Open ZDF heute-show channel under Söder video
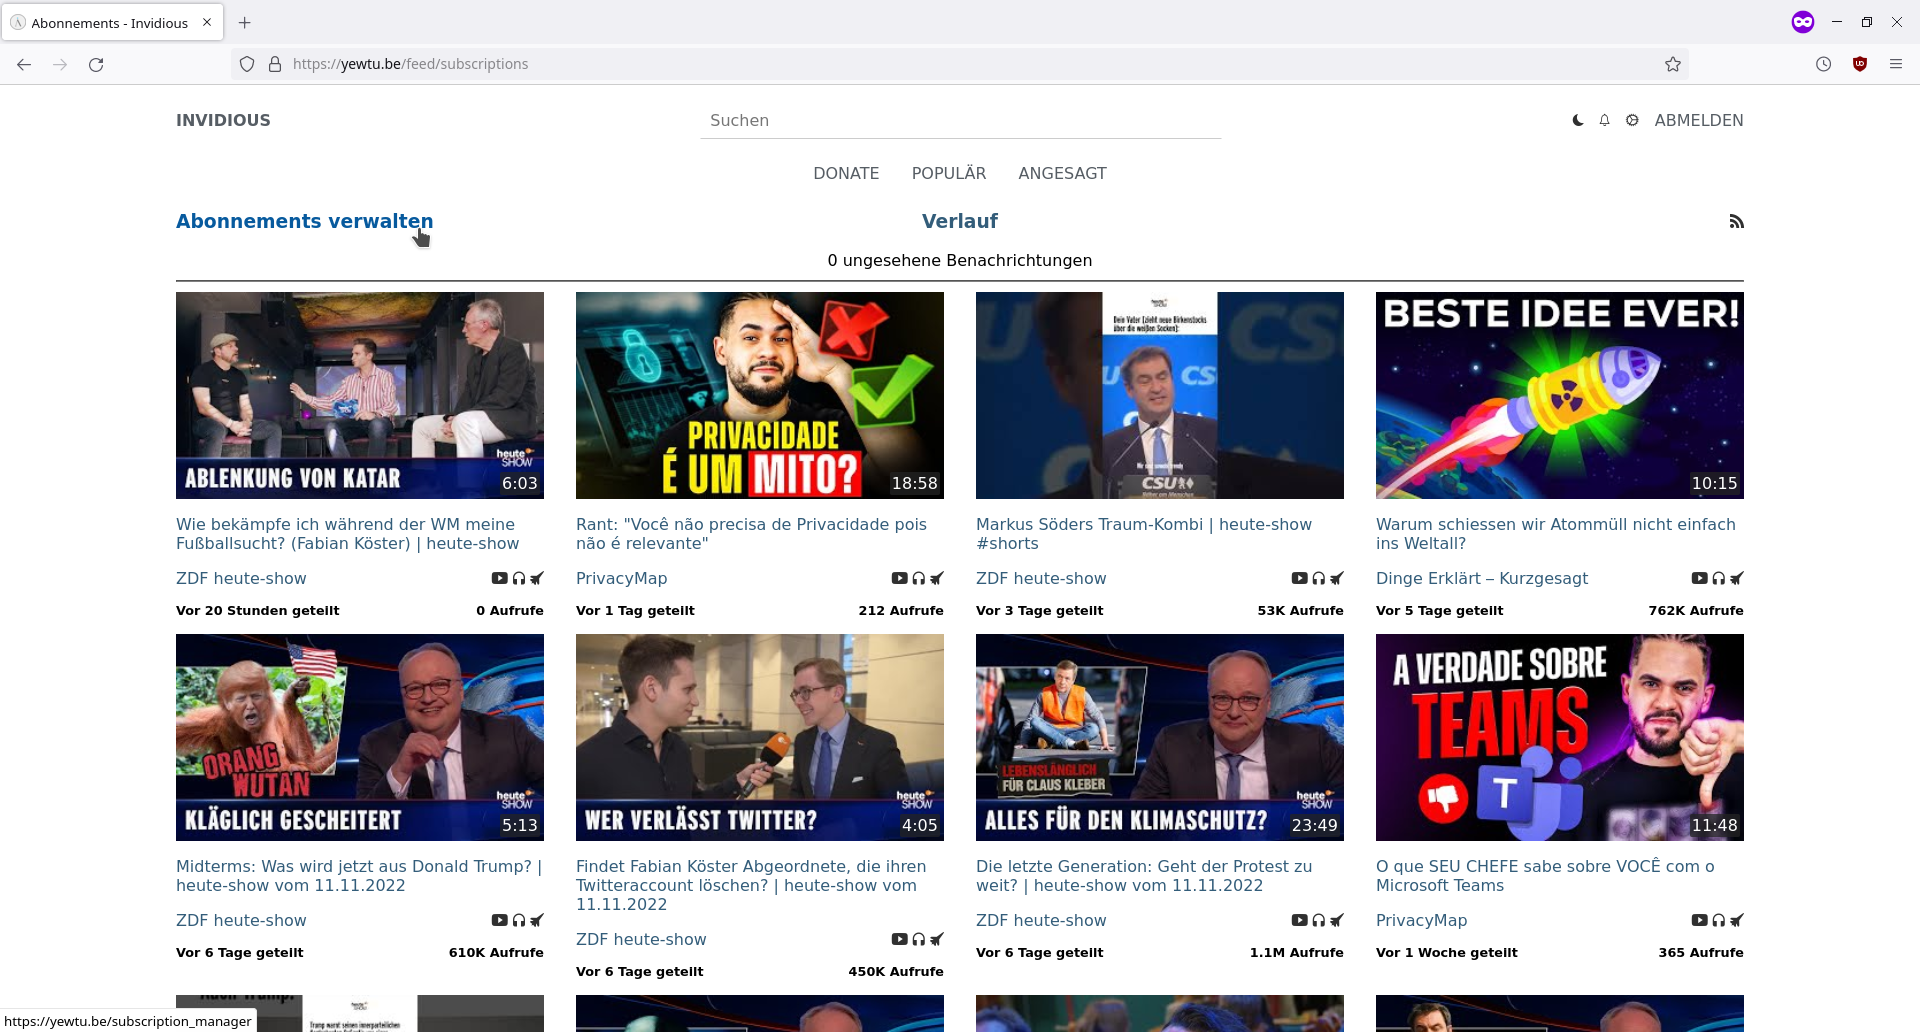Image resolution: width=1920 pixels, height=1032 pixels. 1041,578
